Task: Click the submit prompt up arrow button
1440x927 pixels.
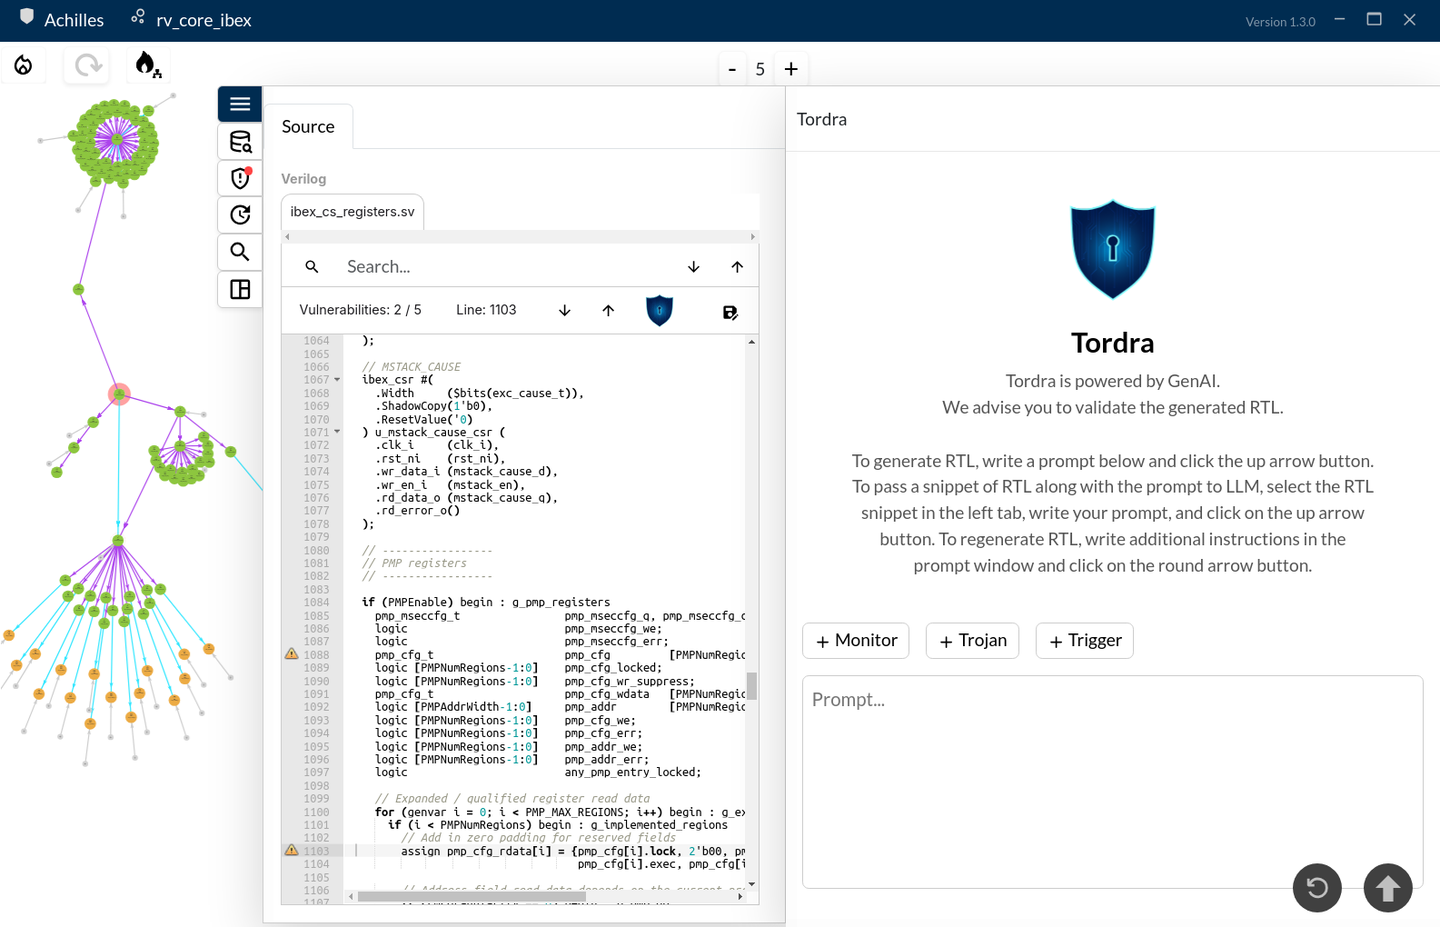Action: pyautogui.click(x=1388, y=888)
